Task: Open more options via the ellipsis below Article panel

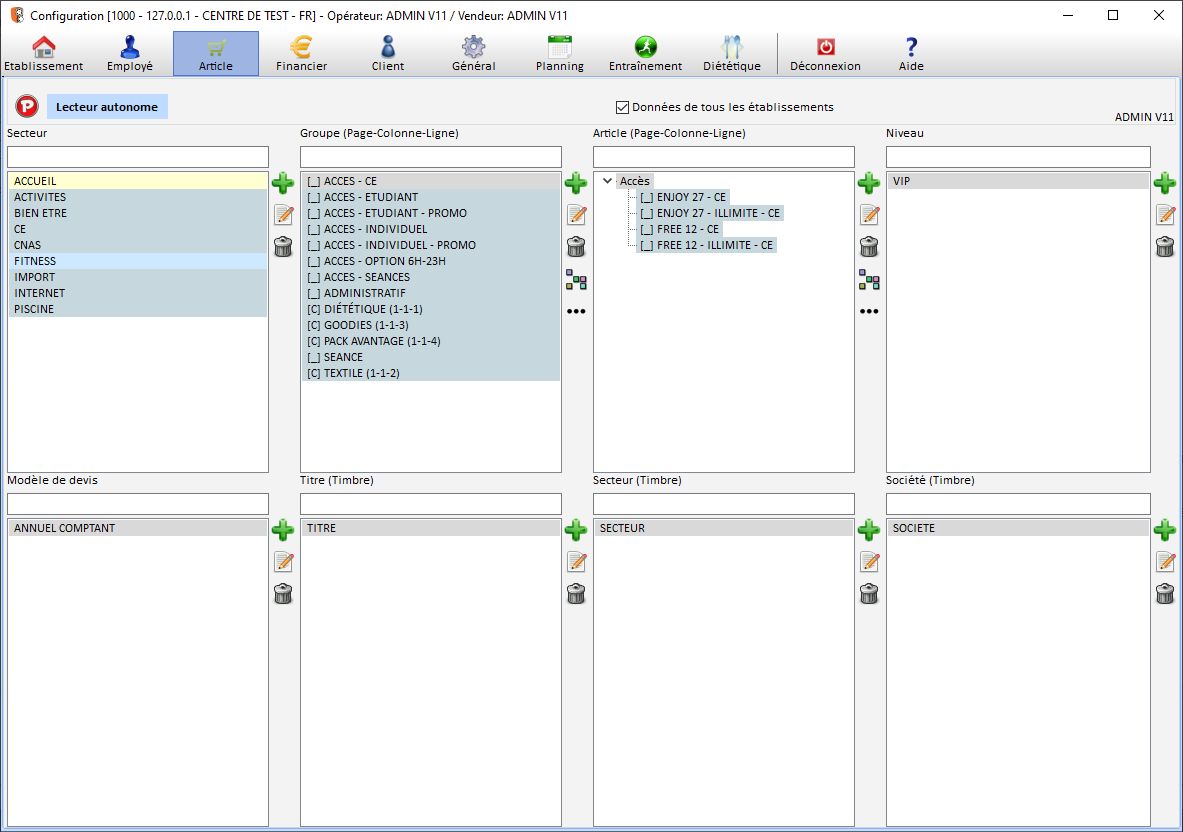Action: click(x=869, y=311)
